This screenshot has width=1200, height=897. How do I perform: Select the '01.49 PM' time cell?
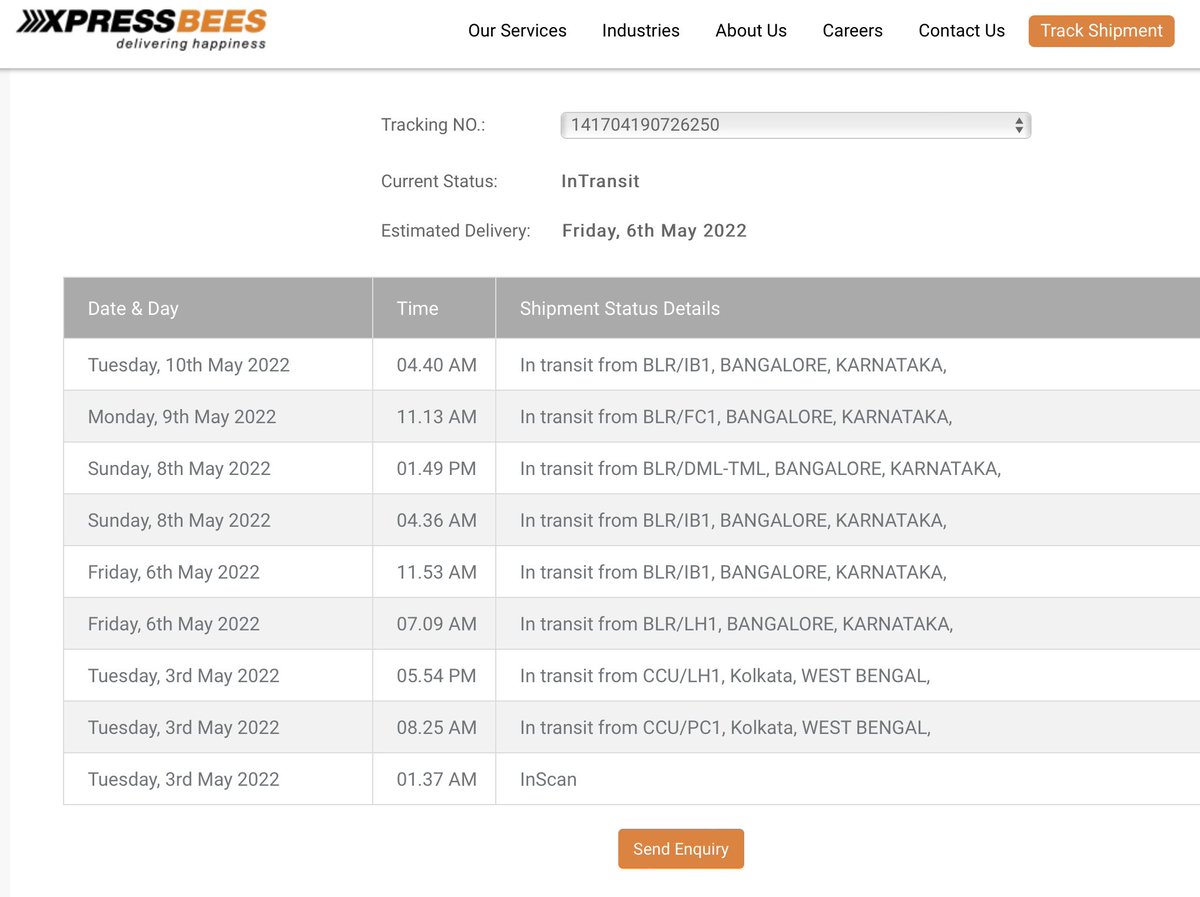coord(436,469)
